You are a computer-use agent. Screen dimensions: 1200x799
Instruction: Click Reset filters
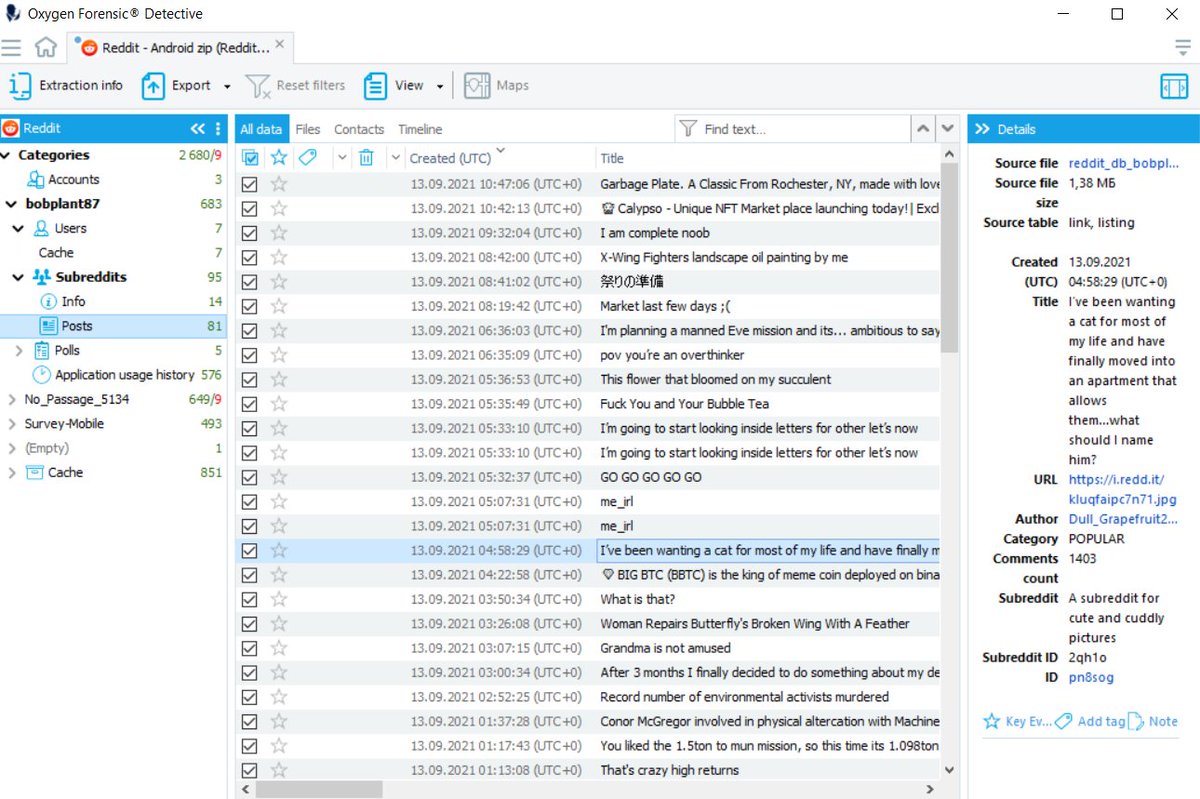(296, 86)
